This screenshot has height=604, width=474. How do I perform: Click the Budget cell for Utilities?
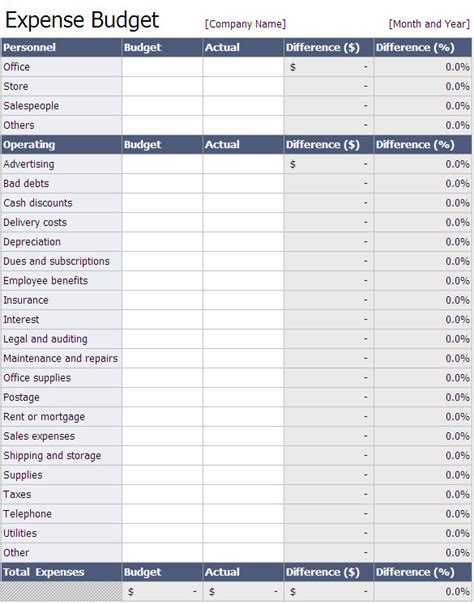tap(162, 533)
